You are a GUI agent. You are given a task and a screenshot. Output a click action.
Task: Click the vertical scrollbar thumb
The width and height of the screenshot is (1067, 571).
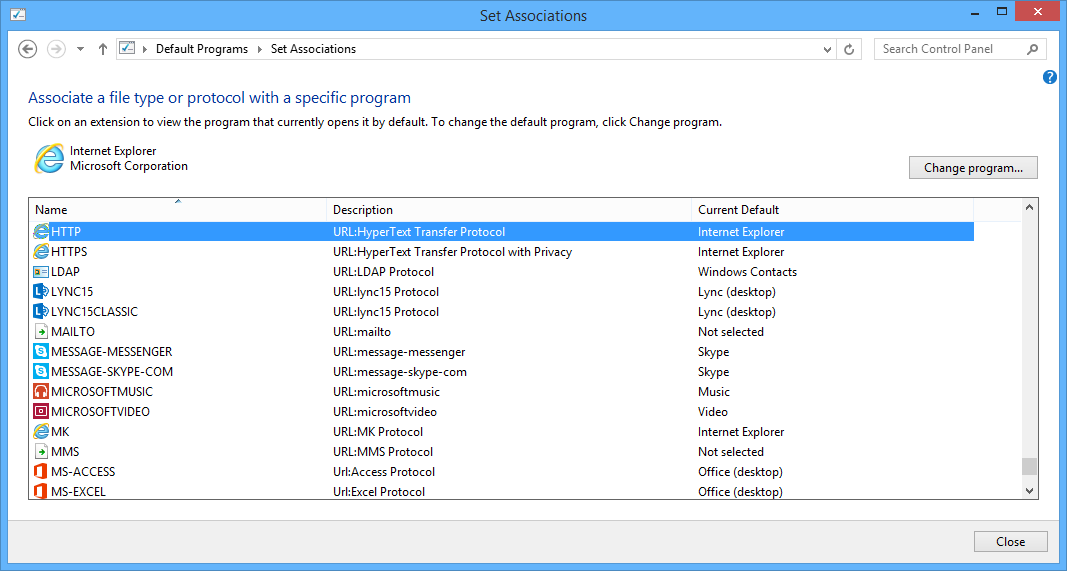(x=1029, y=466)
